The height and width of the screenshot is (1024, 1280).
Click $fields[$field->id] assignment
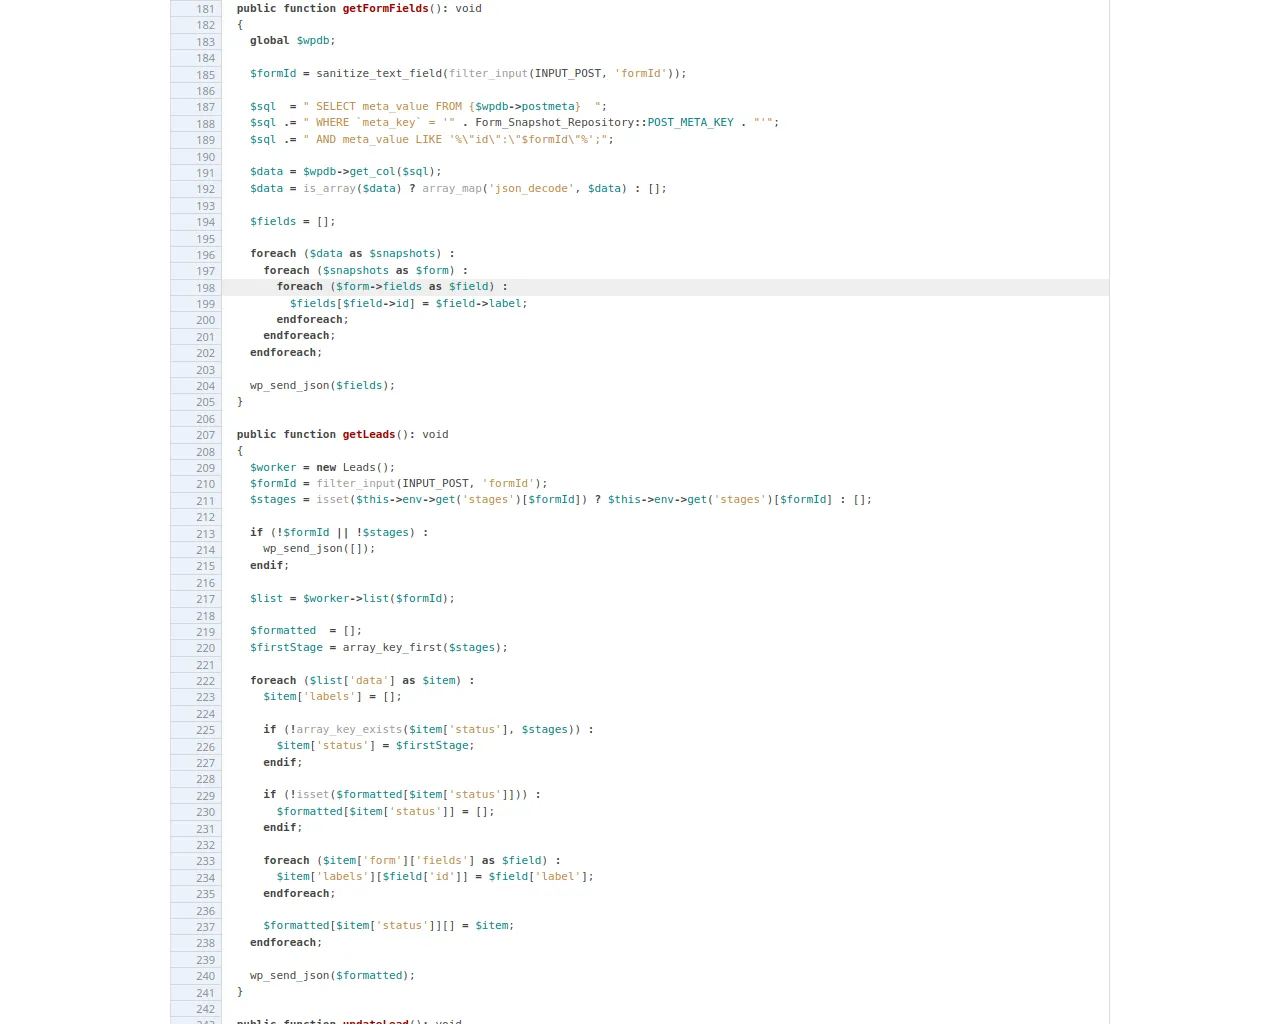point(408,303)
